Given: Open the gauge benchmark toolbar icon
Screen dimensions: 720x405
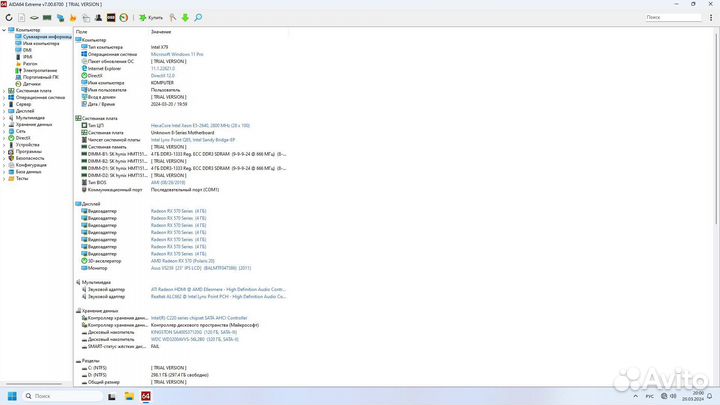Looking at the screenshot, I should 124,17.
